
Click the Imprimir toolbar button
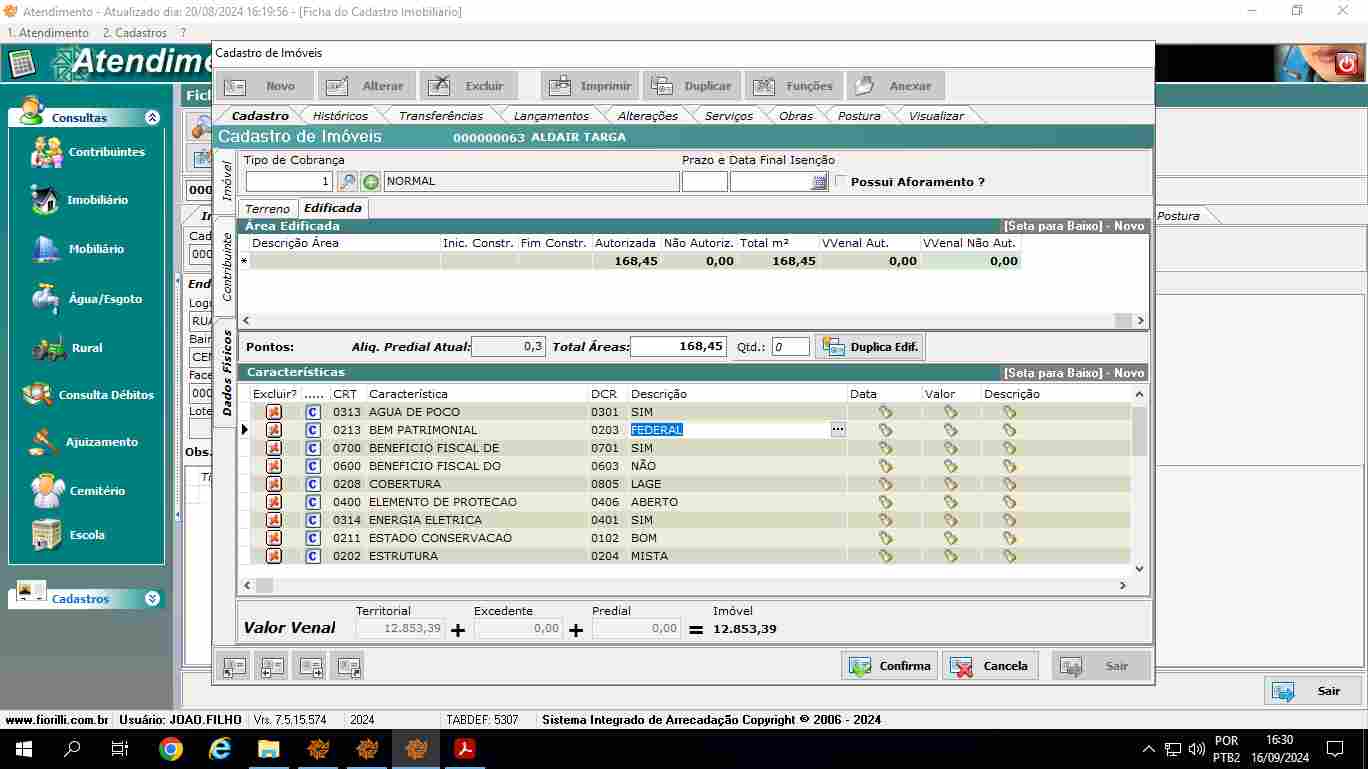click(x=591, y=86)
